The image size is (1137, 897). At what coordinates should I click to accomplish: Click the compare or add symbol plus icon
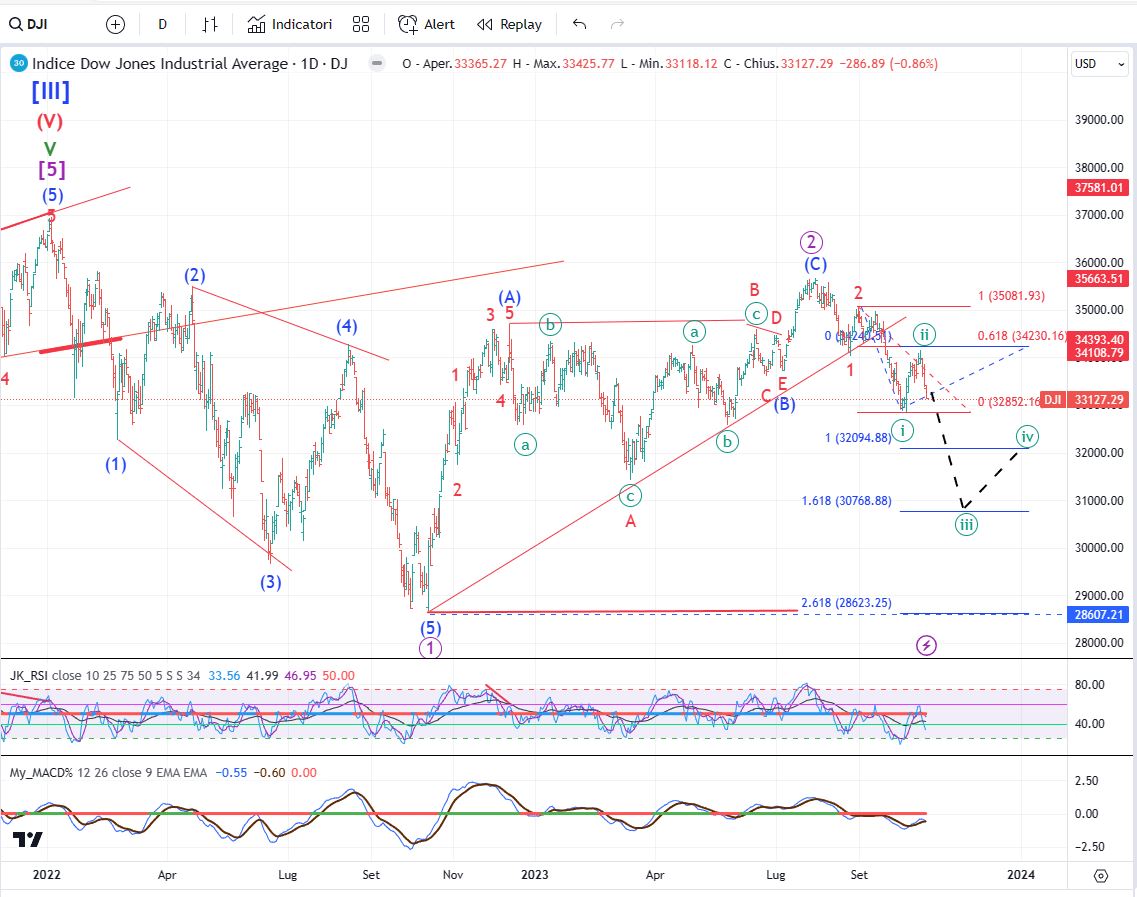click(x=115, y=25)
